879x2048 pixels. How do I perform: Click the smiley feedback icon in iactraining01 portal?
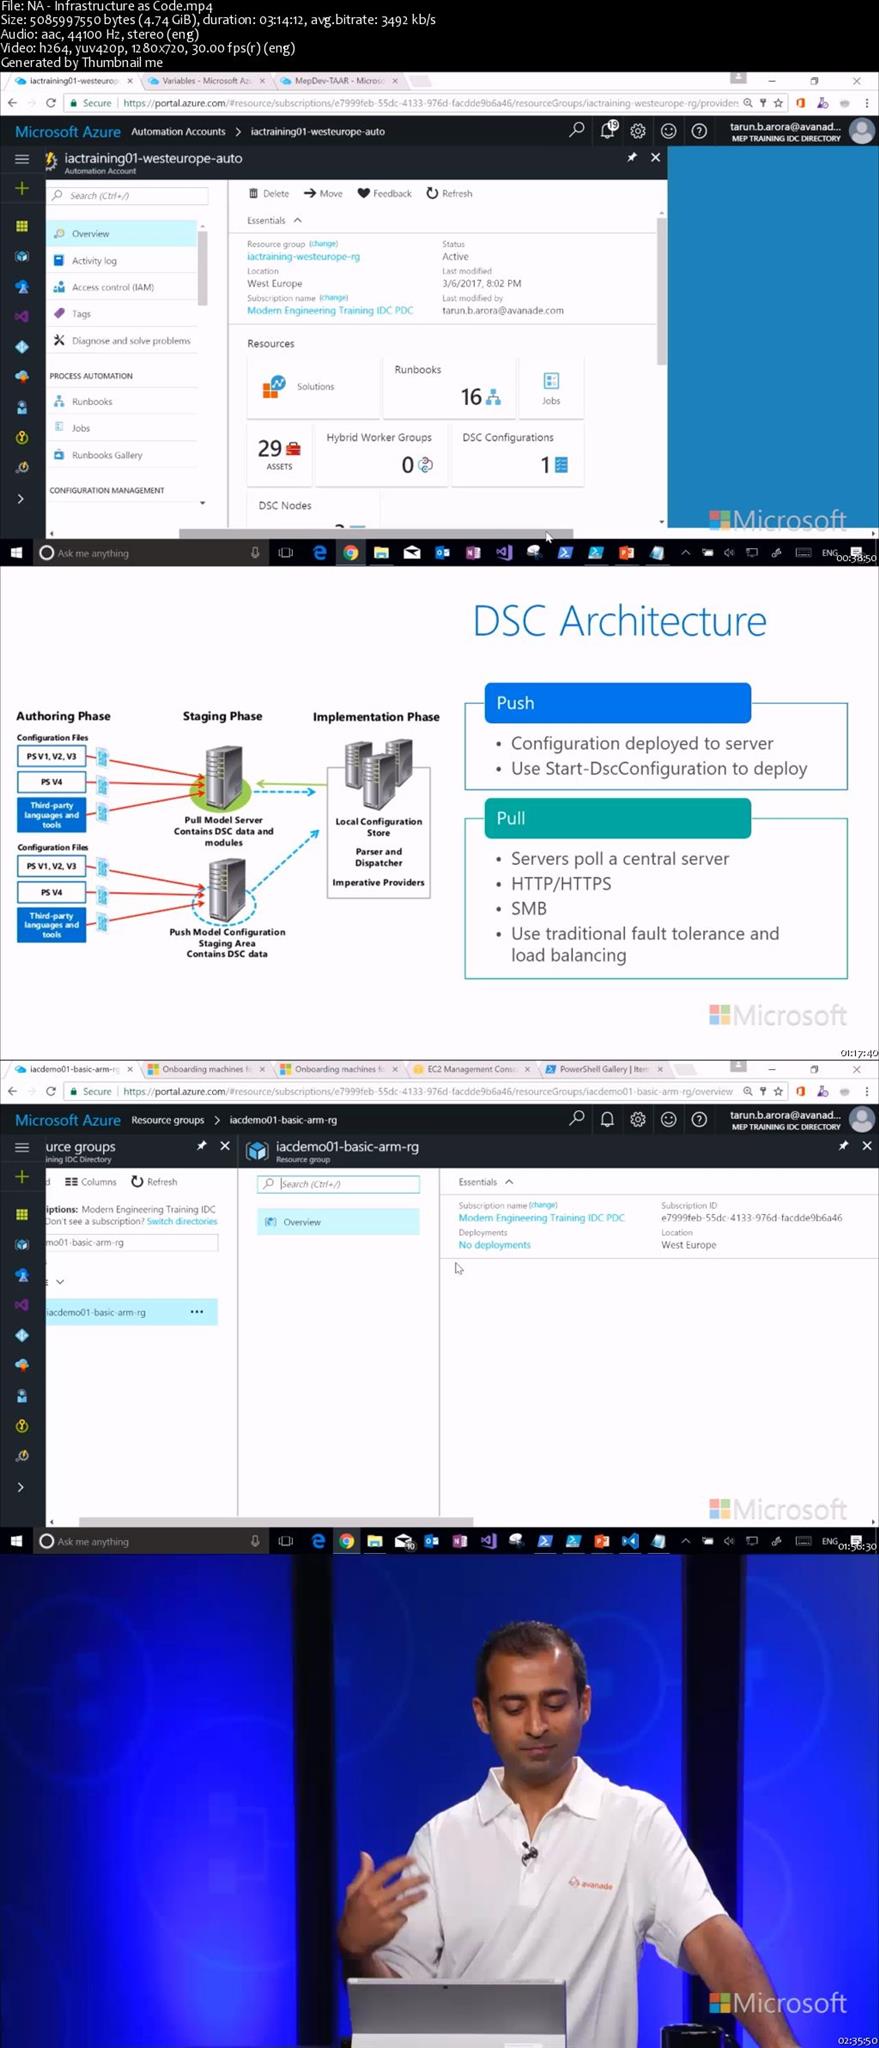tap(669, 131)
